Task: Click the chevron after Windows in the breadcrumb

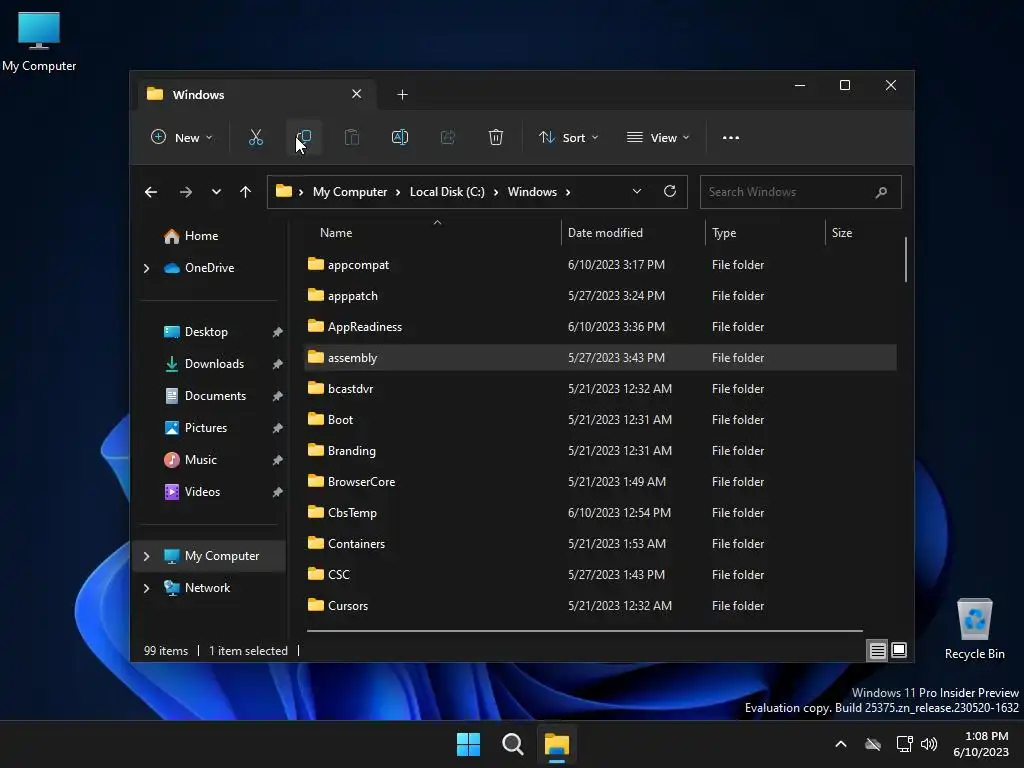Action: pyautogui.click(x=568, y=192)
